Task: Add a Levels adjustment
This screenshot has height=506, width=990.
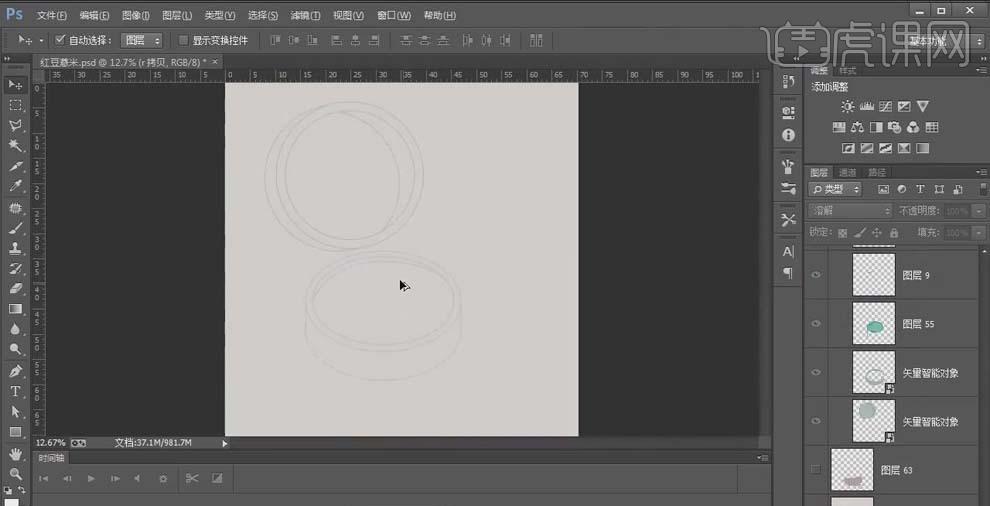Action: pos(866,106)
